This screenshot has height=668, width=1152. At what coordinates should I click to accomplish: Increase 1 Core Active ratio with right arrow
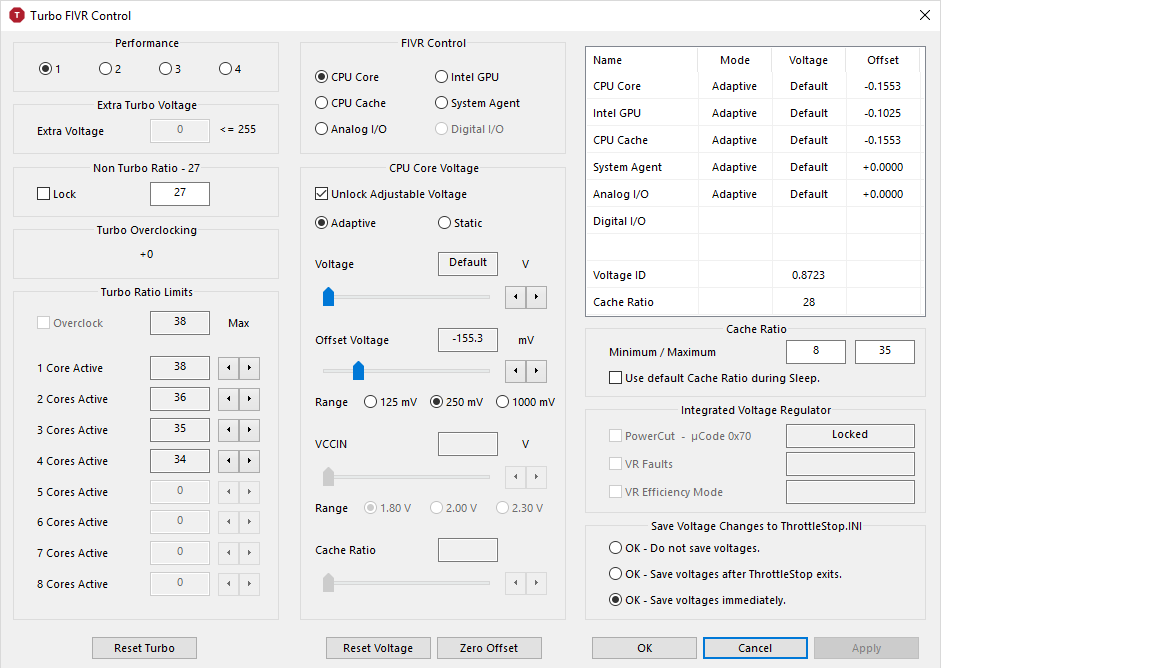coord(249,367)
